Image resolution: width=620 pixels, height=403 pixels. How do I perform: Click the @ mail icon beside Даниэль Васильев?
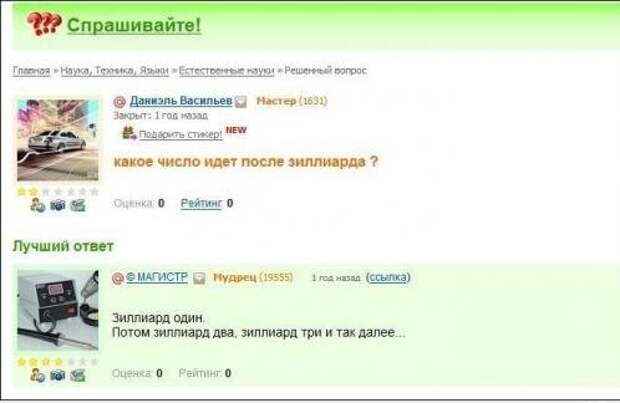(119, 102)
